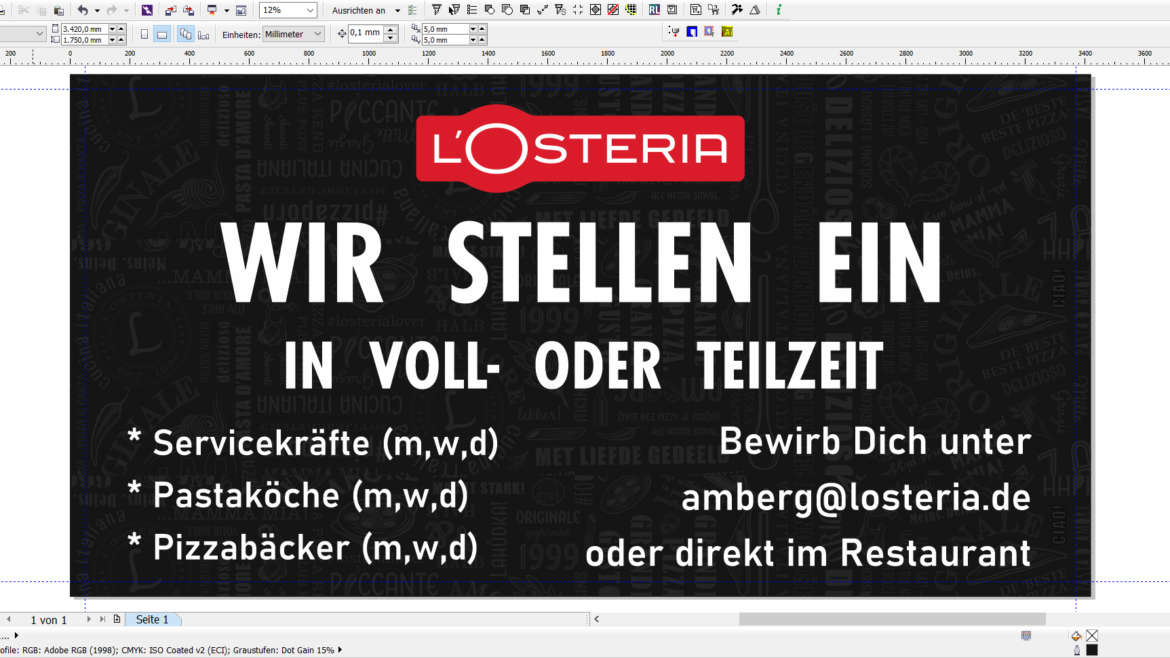This screenshot has height=658, width=1170.
Task: Click the yellow dotted grid icon
Action: point(631,10)
